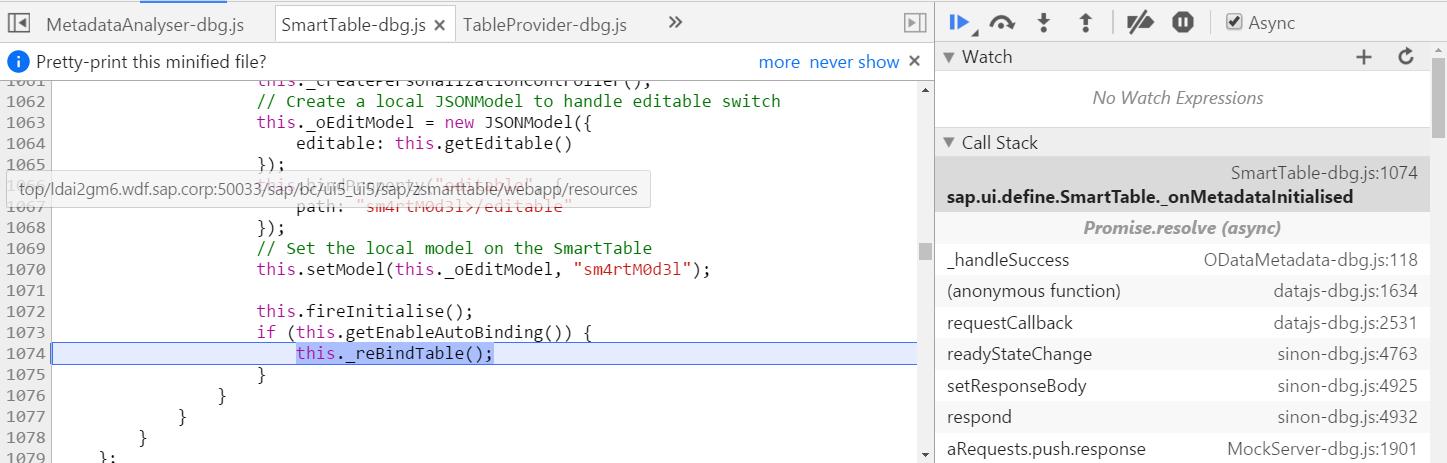The width and height of the screenshot is (1447, 463).
Task: Click the setModel sm4rtM0d3l line
Action: [x=483, y=269]
